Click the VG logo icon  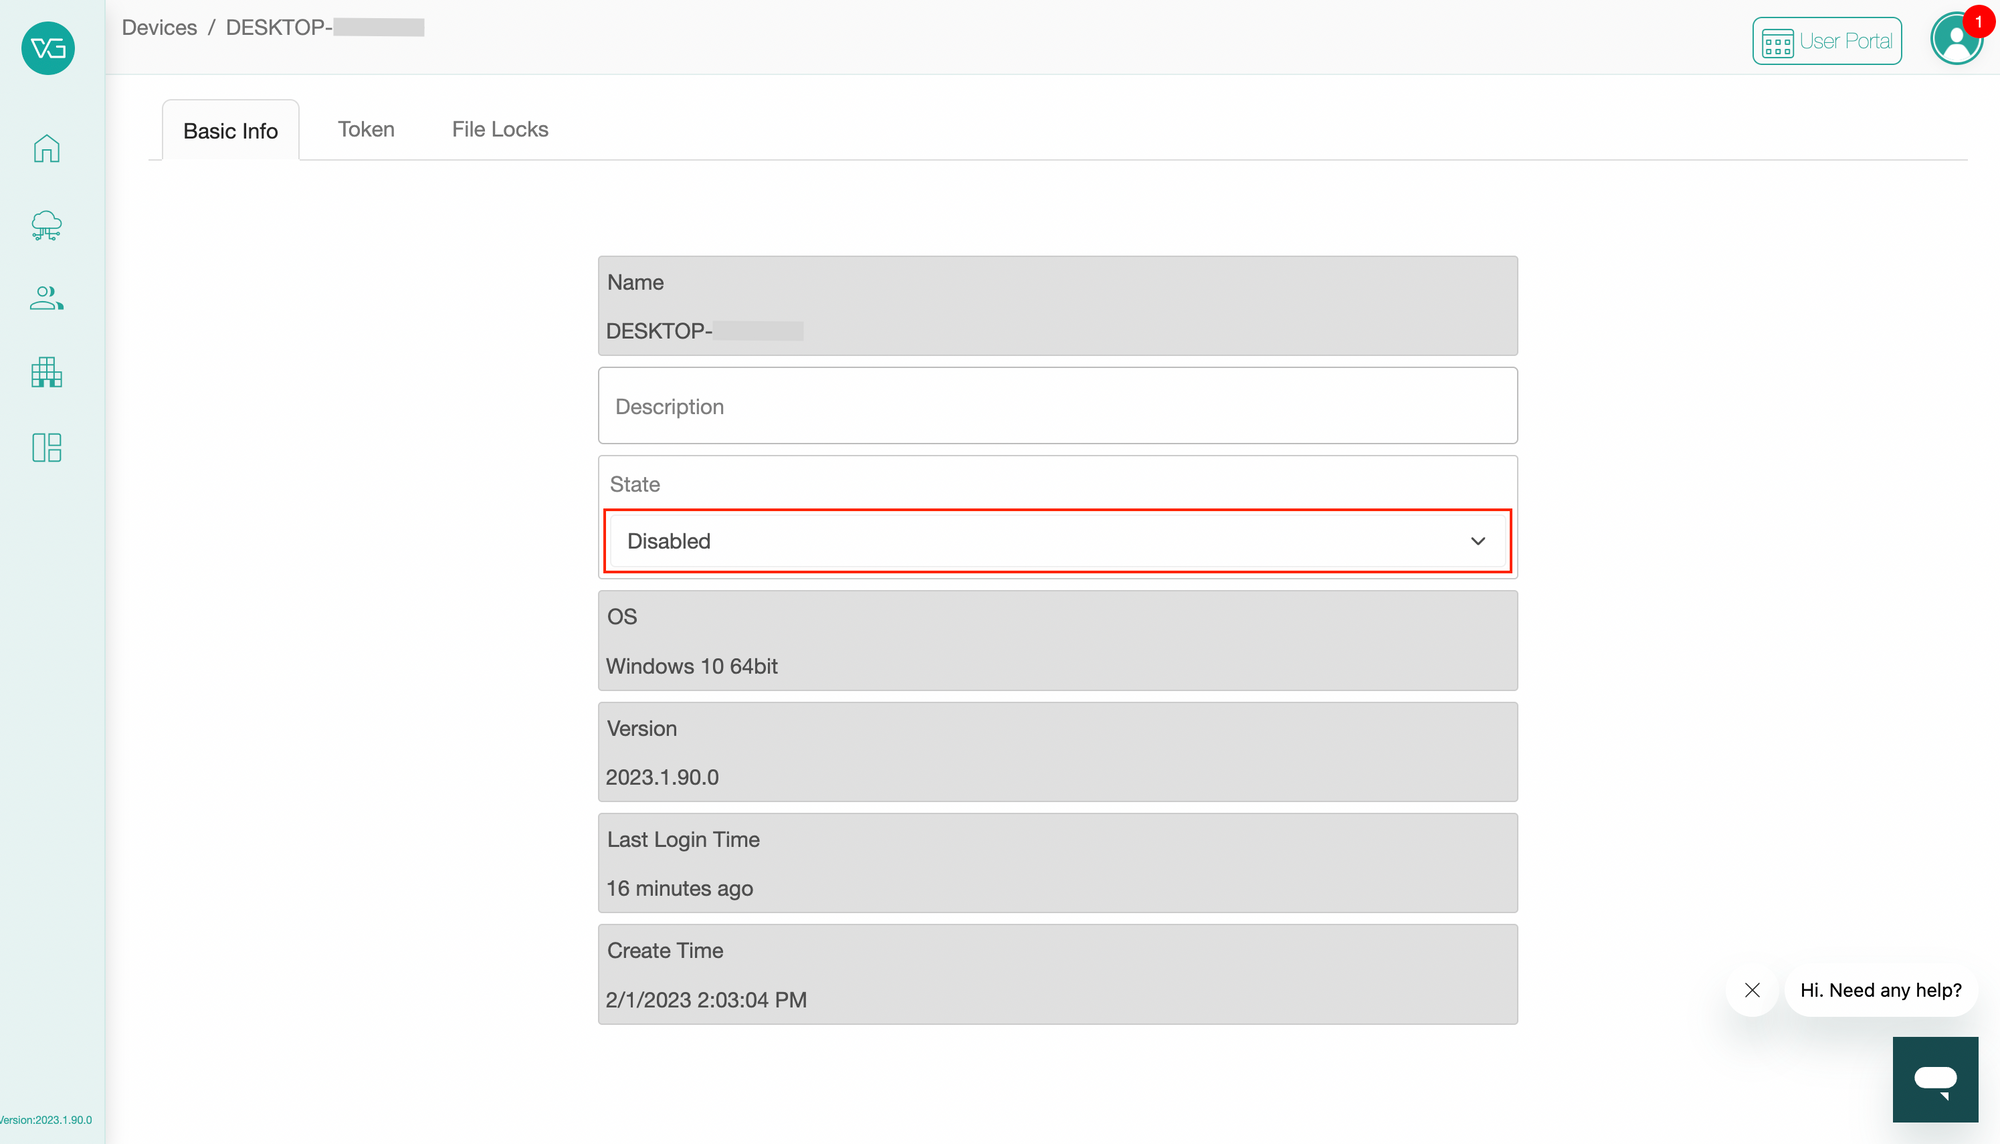pos(48,47)
